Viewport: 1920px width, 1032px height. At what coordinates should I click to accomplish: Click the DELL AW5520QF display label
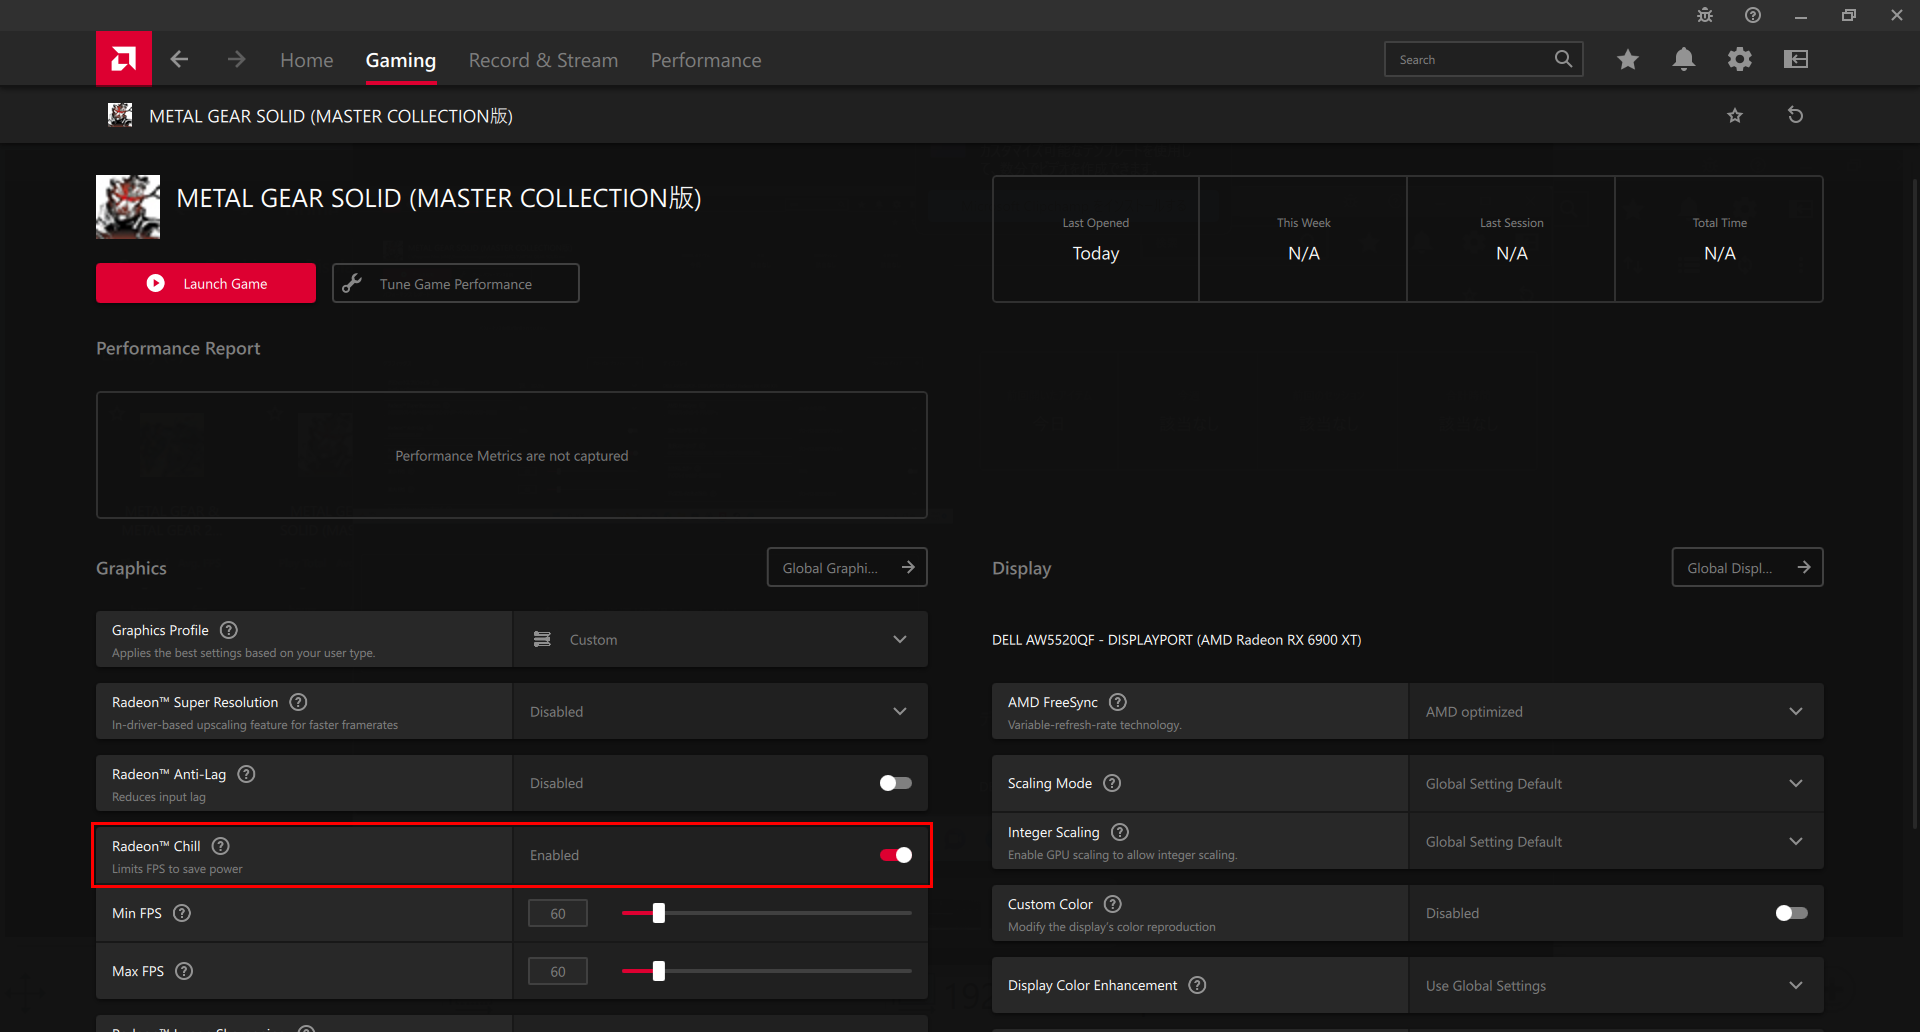coord(1176,640)
